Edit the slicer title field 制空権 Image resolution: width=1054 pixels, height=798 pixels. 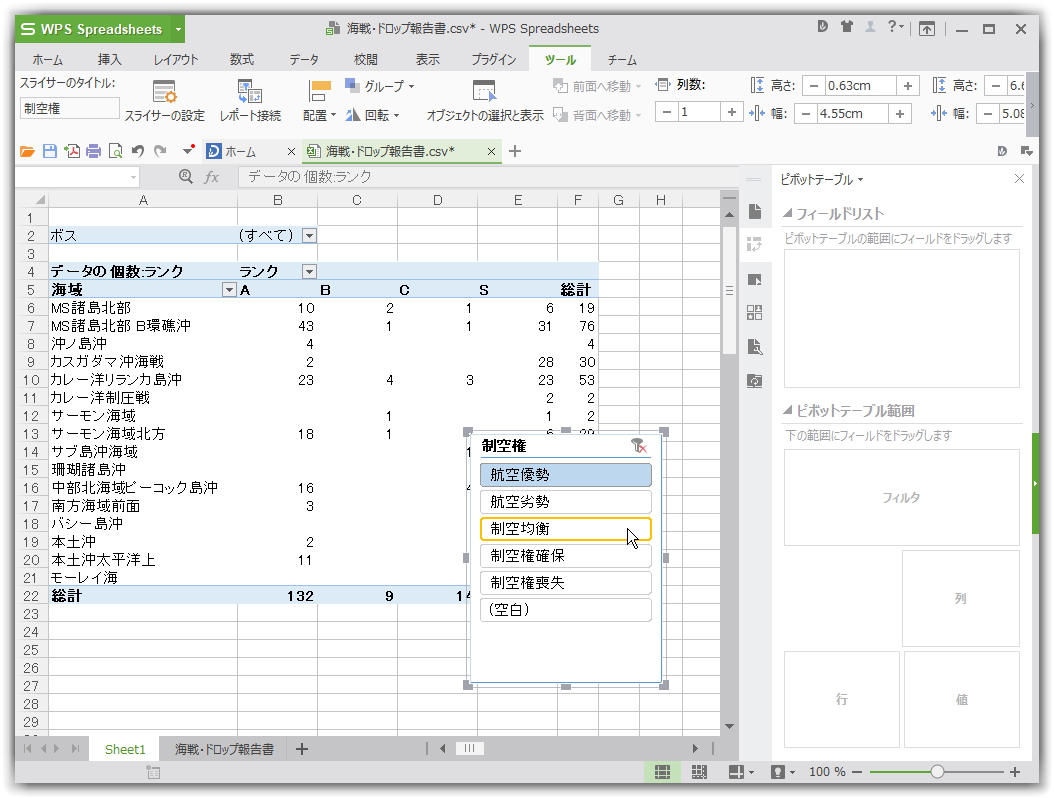(69, 108)
